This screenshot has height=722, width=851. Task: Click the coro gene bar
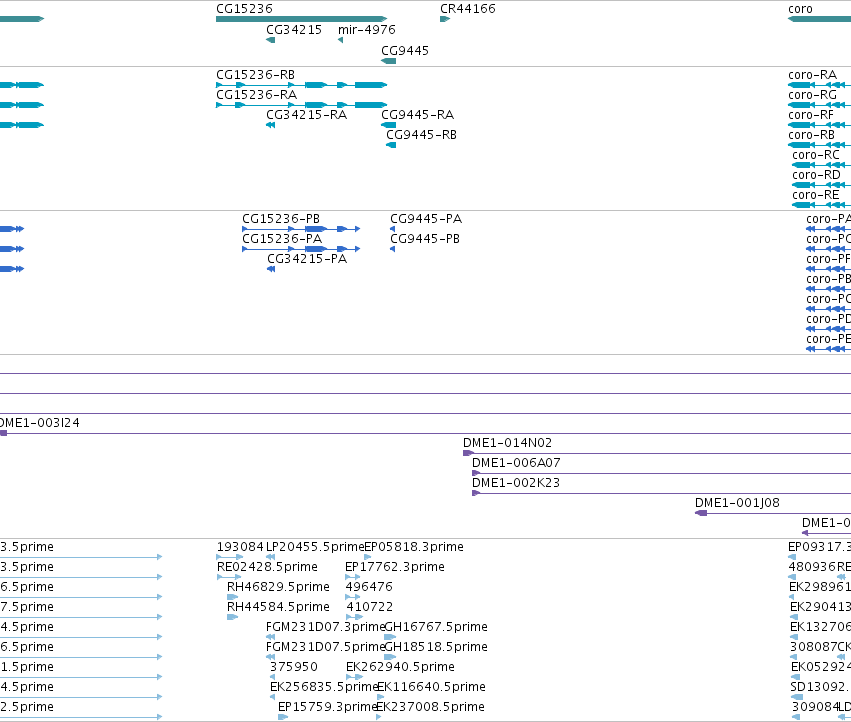tap(820, 19)
